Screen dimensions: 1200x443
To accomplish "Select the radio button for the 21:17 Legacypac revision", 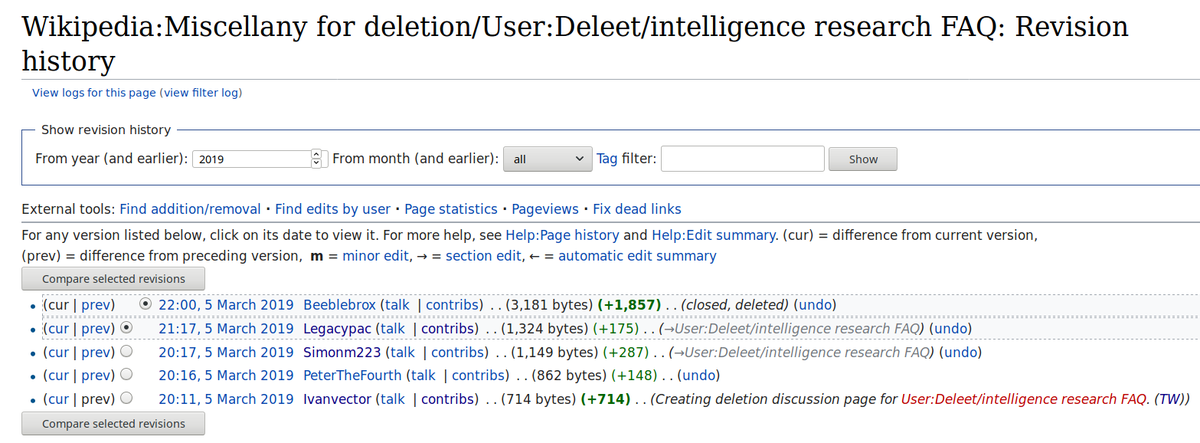I will click(127, 328).
